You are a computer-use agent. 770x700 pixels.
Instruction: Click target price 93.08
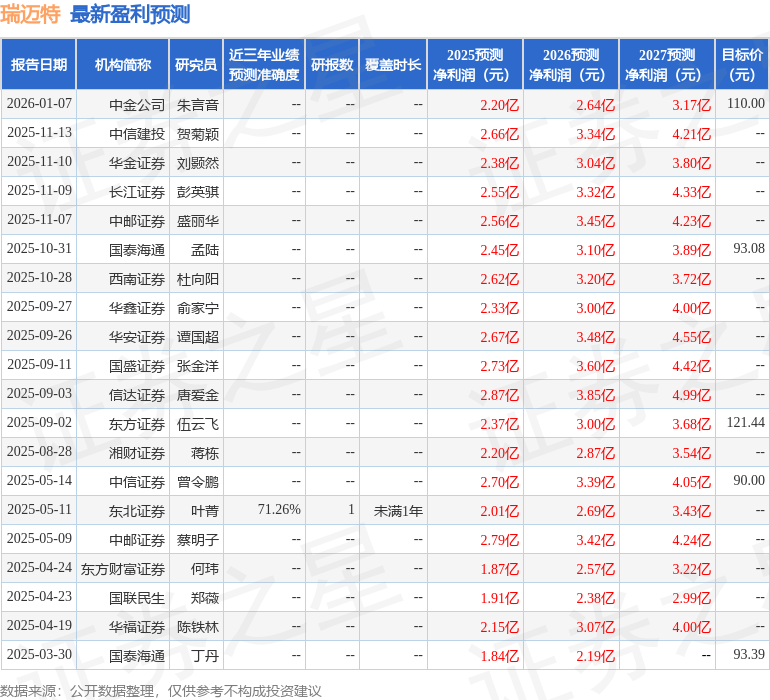click(x=749, y=248)
